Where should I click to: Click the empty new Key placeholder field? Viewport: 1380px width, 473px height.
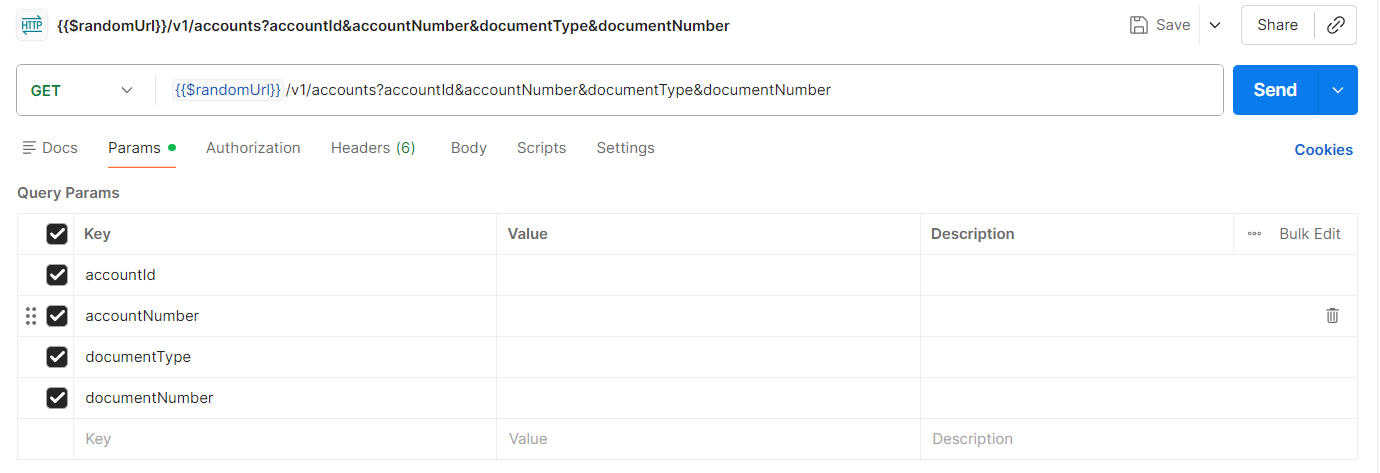click(x=285, y=439)
